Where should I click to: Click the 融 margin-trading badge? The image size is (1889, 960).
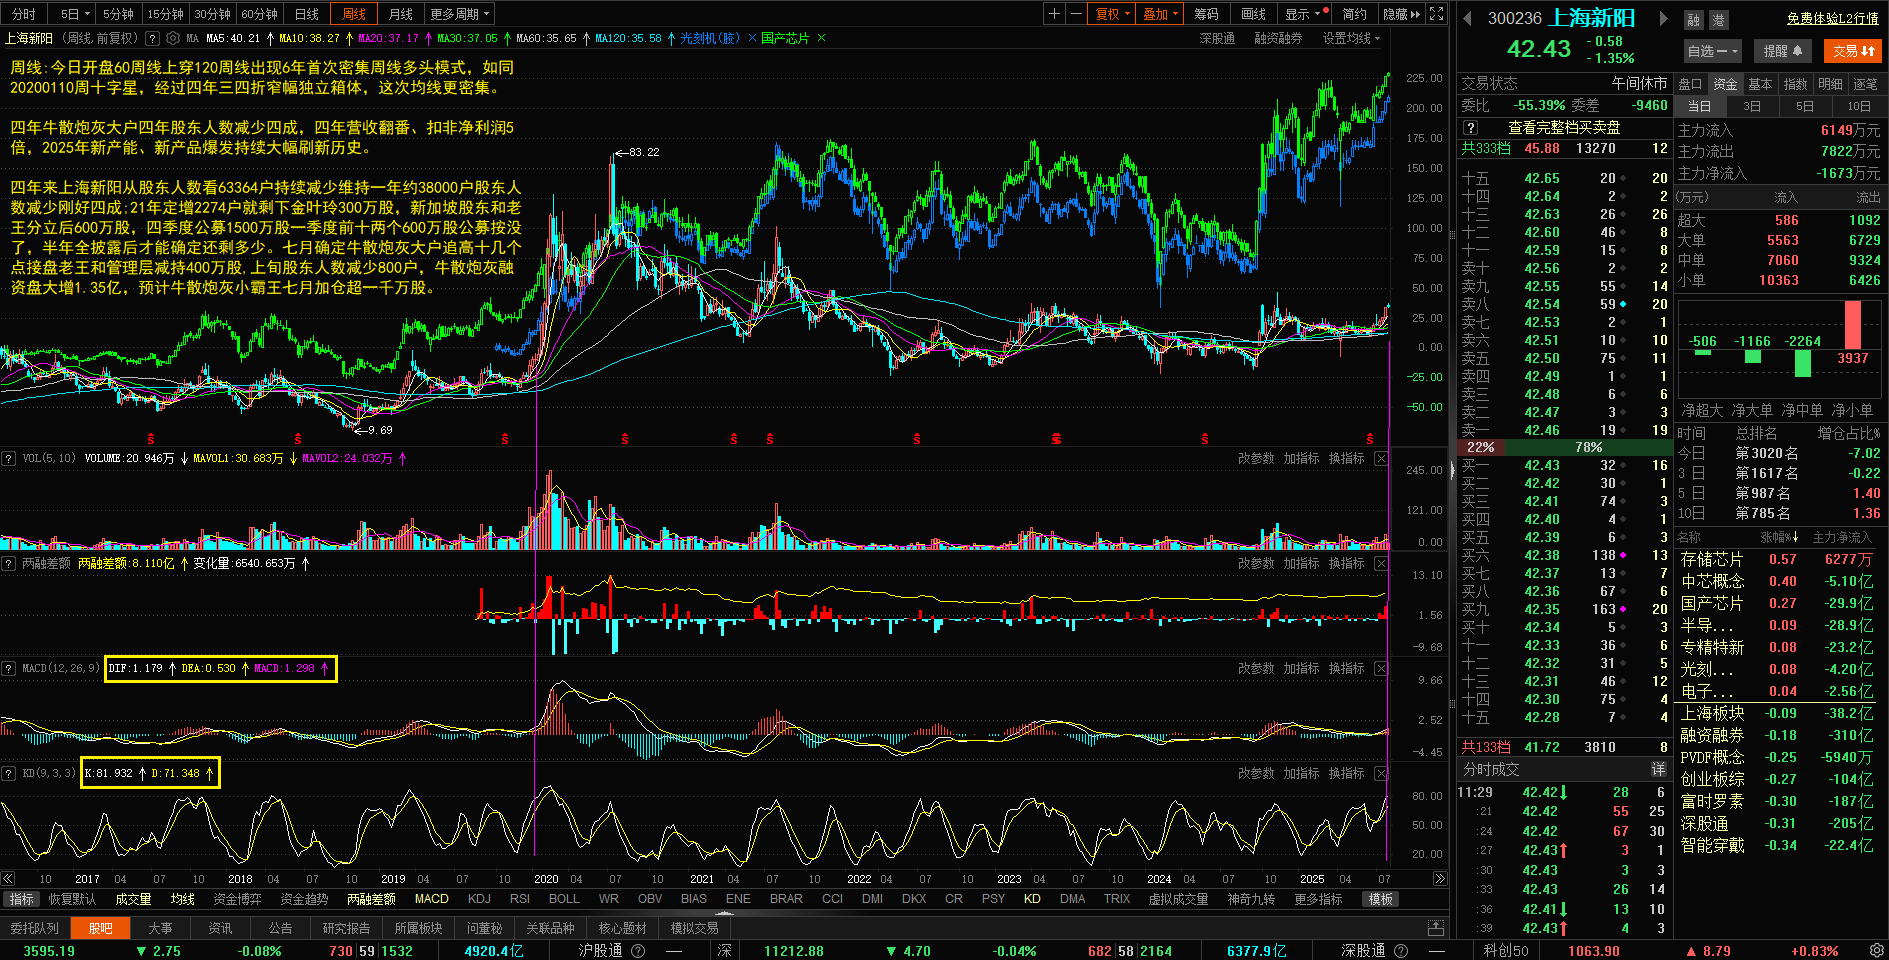point(1693,20)
